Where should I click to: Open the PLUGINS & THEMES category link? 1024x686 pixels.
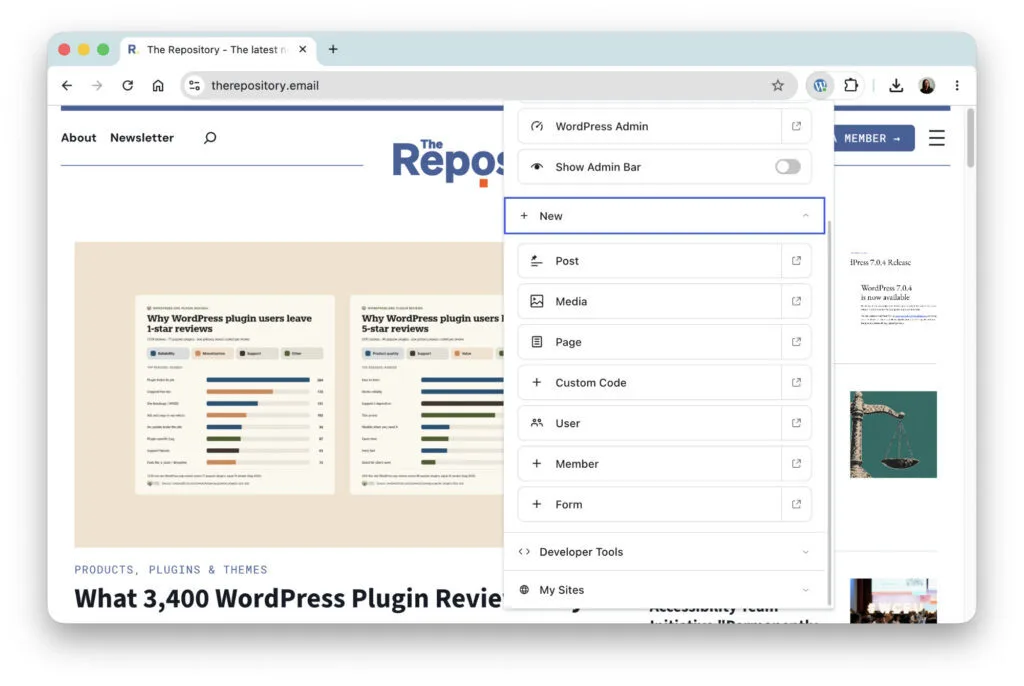tap(208, 570)
